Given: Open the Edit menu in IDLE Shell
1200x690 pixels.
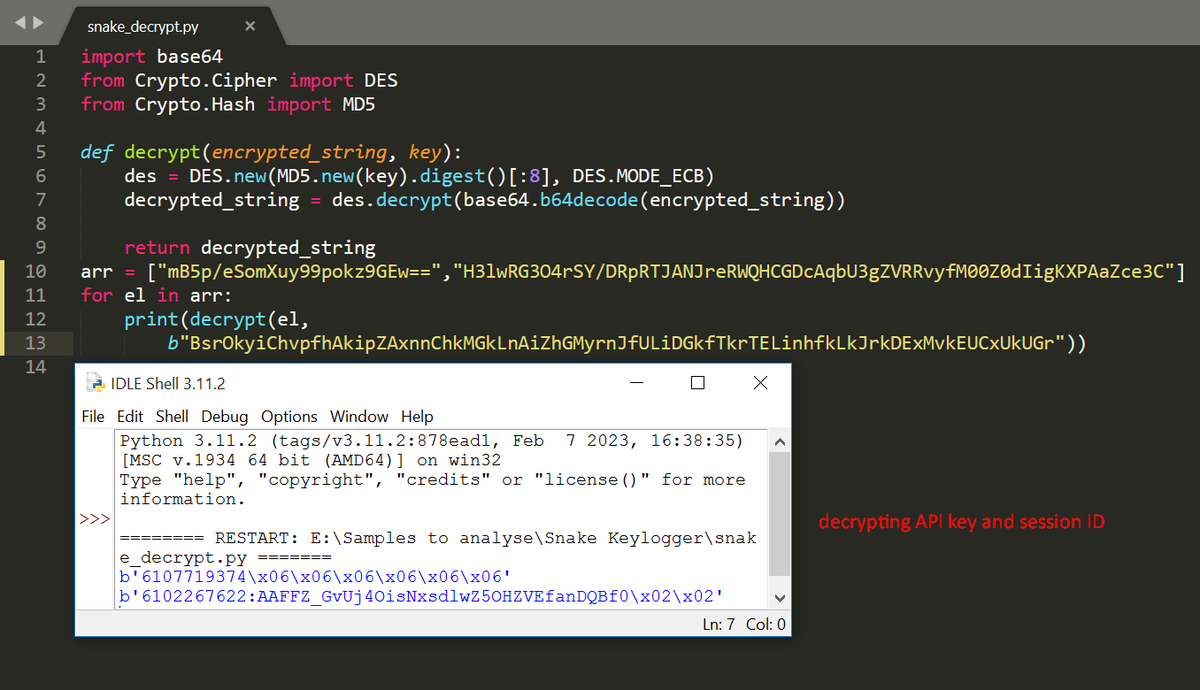Looking at the screenshot, I should (x=130, y=416).
